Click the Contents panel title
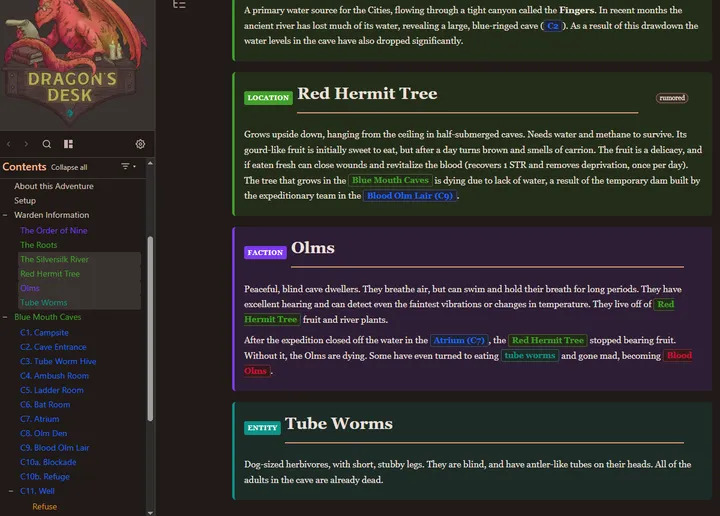Screen dimensions: 720x516 [24, 167]
